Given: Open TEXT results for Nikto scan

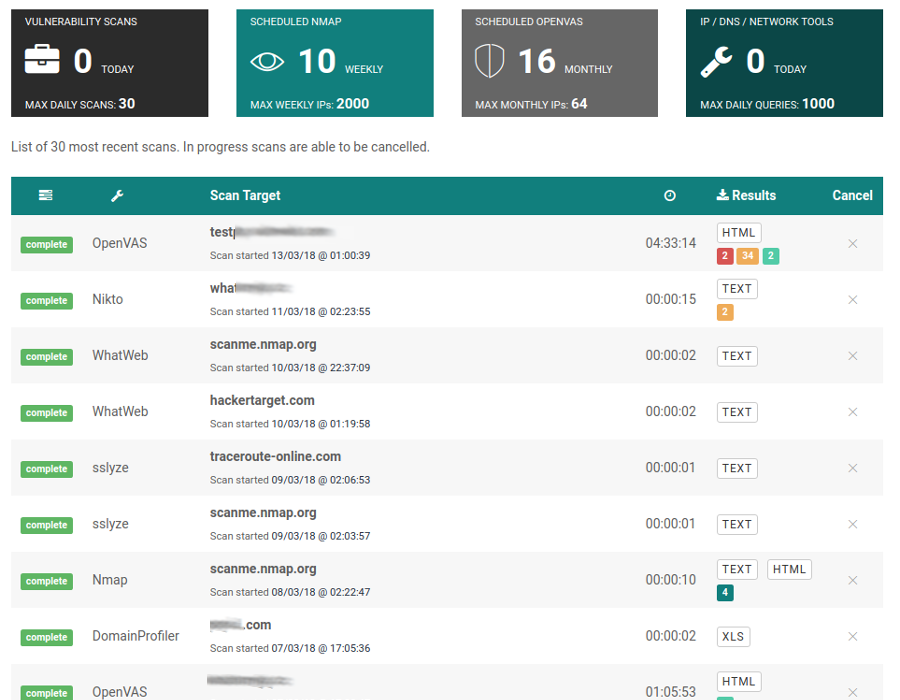Looking at the screenshot, I should (737, 289).
